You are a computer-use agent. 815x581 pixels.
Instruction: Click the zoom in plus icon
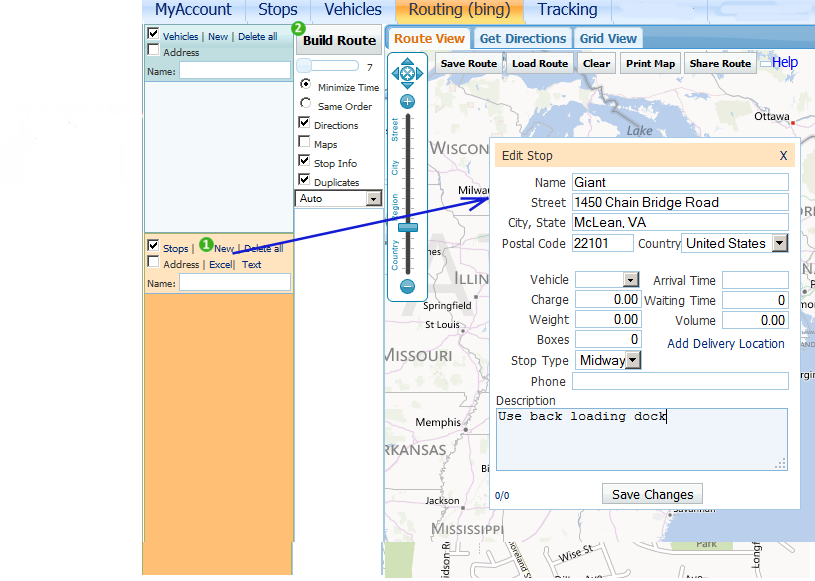(x=408, y=101)
